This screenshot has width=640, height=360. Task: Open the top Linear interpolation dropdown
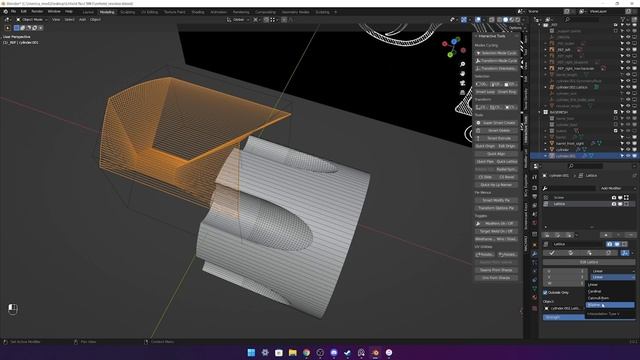tap(613, 271)
